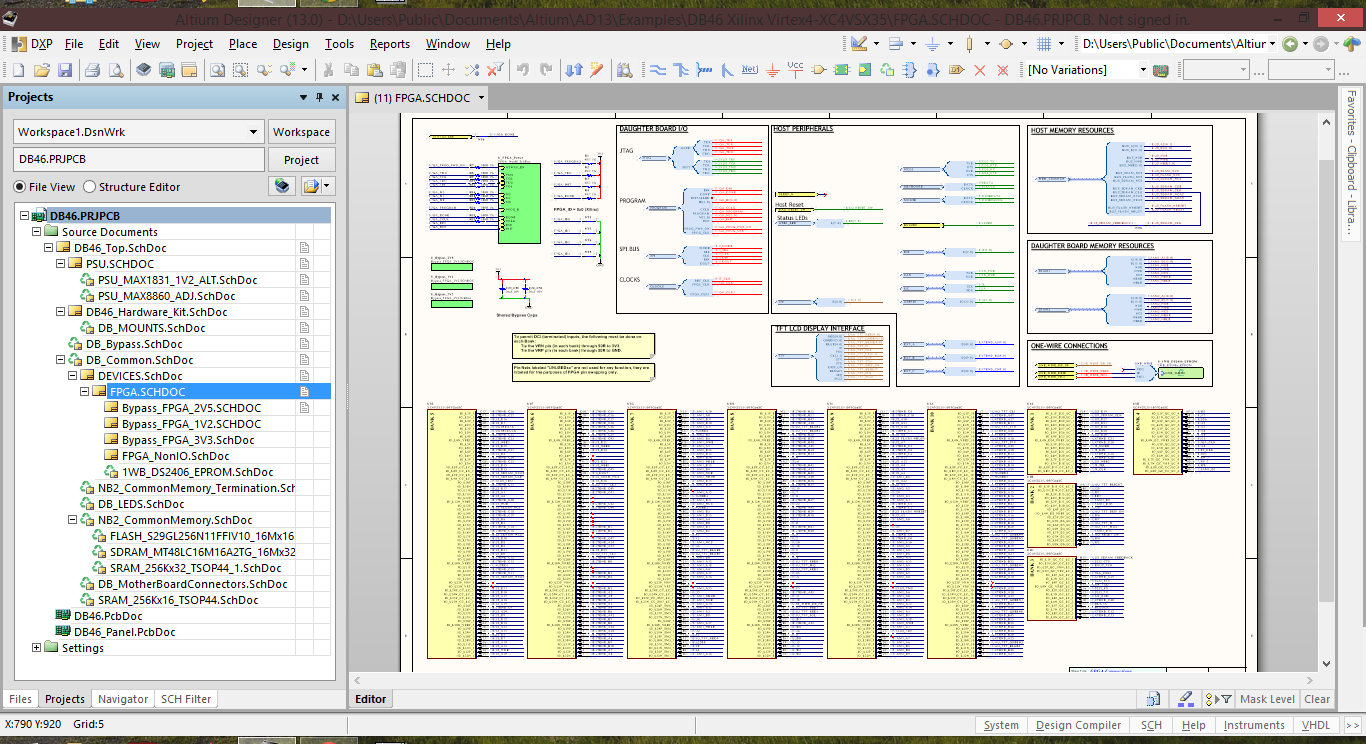Save the active document
1366x744 pixels.
pos(65,70)
